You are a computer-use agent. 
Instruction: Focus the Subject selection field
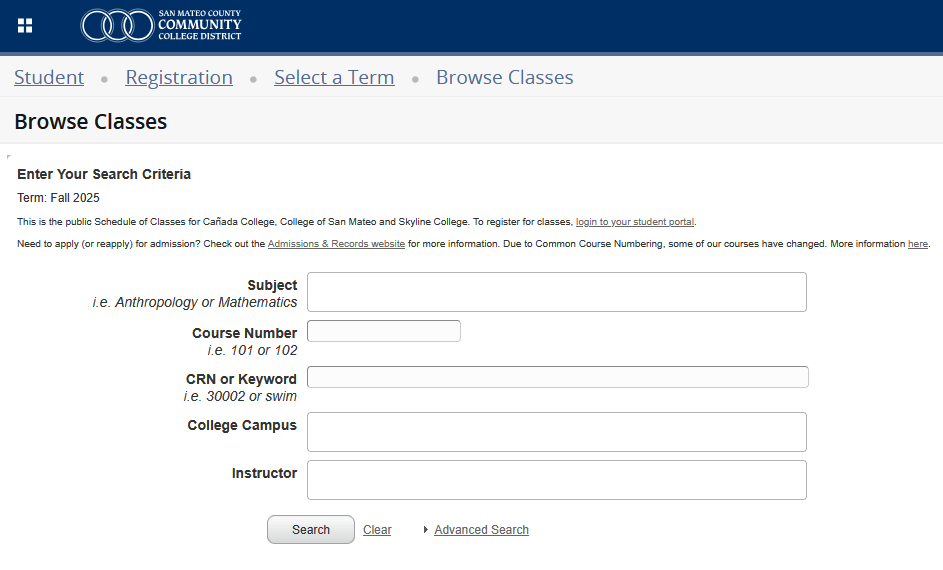557,292
